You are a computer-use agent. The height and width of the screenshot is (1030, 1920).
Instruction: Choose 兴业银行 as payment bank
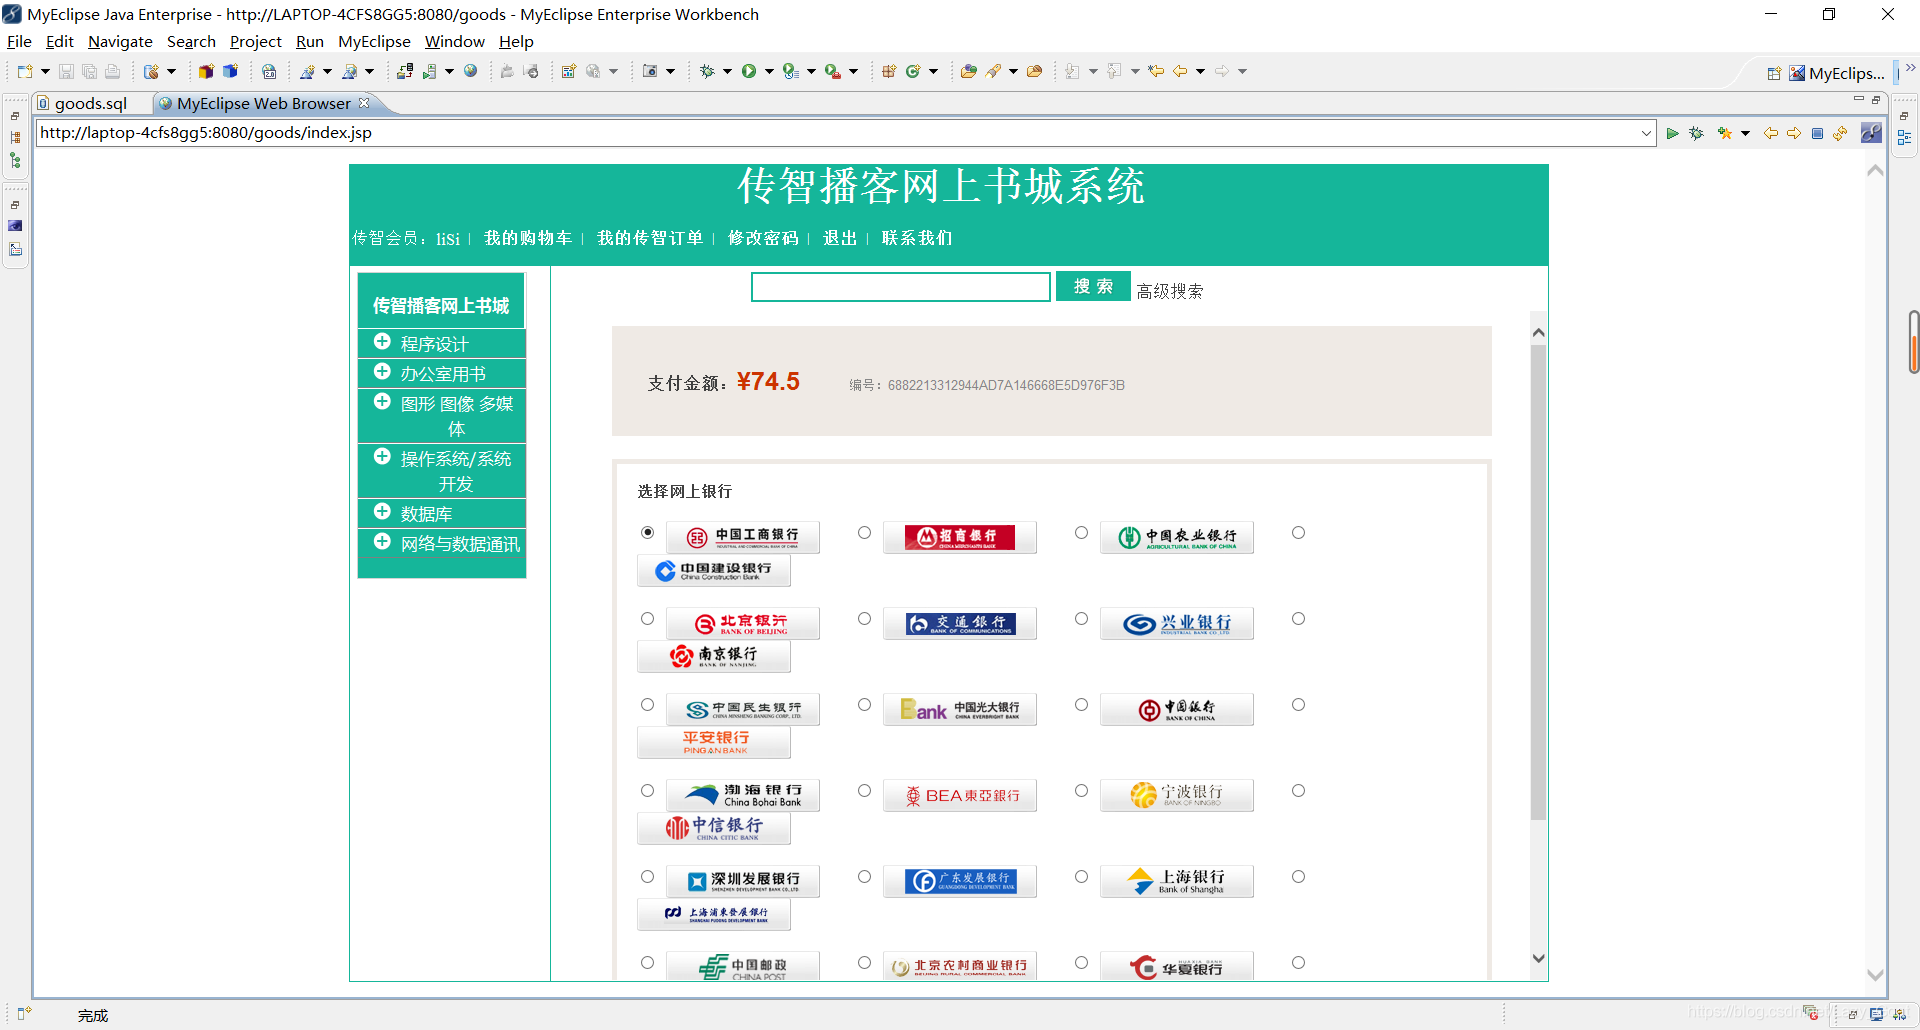click(x=1081, y=618)
